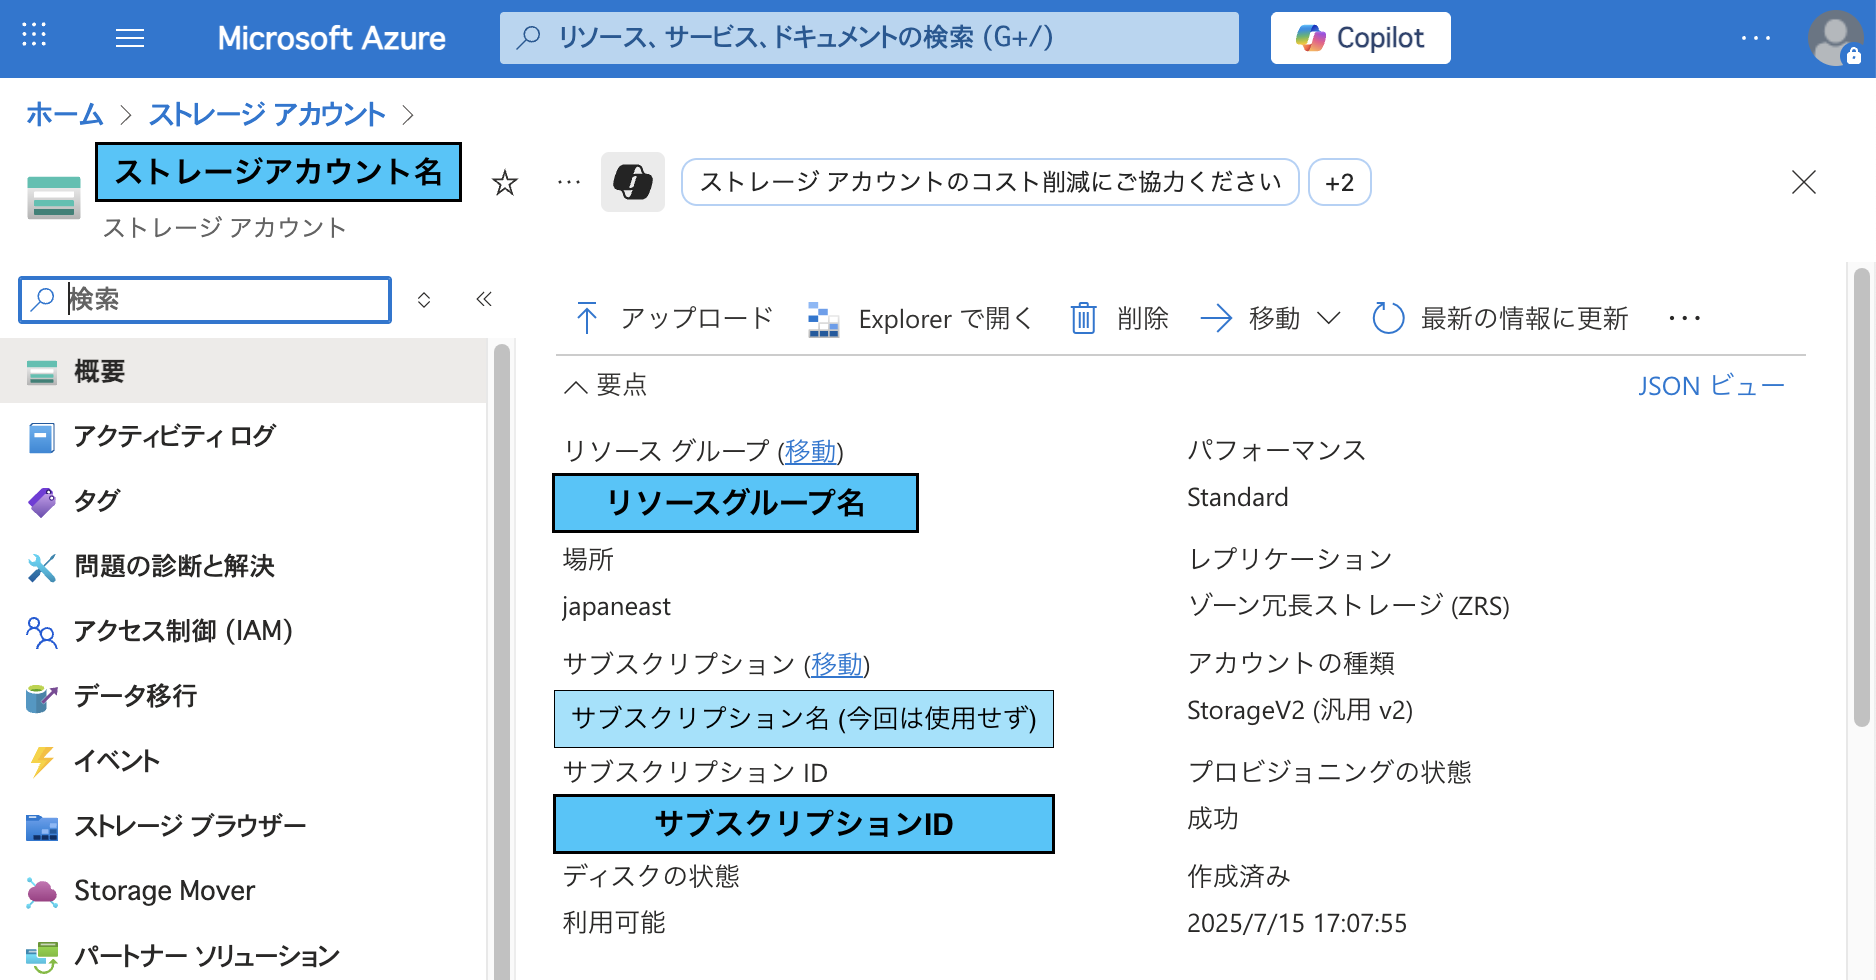Click the サブスクリプション 移動 link

tap(837, 664)
